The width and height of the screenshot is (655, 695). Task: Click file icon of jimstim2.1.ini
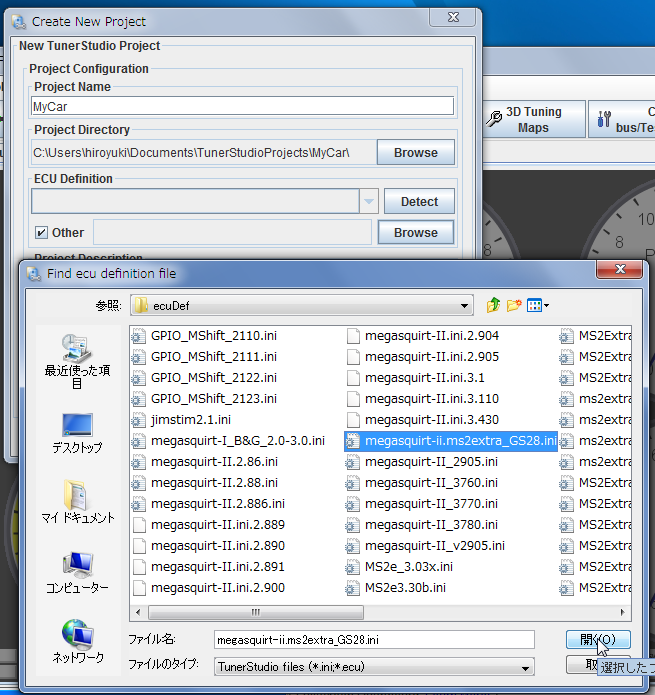coord(139,420)
